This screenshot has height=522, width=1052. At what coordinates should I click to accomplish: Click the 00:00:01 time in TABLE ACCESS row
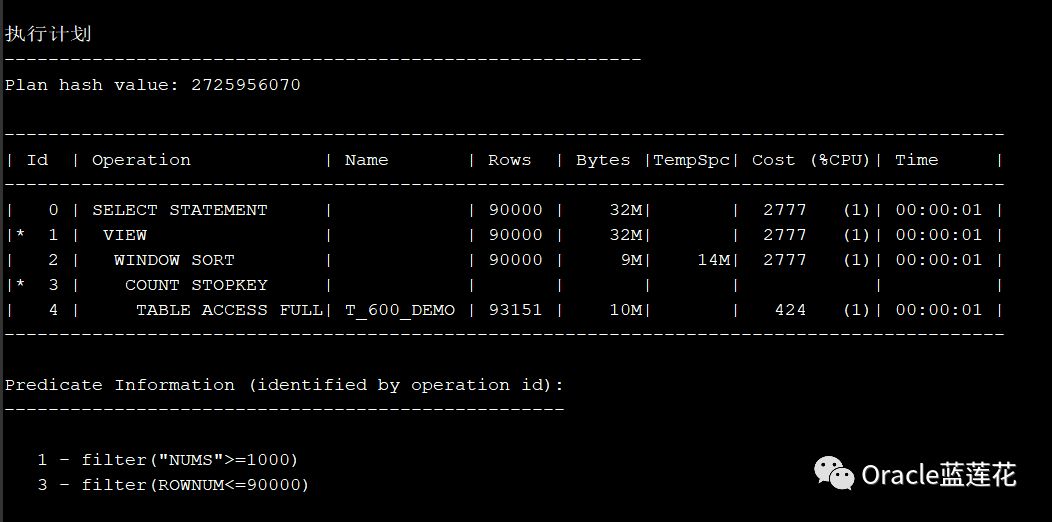(x=939, y=310)
